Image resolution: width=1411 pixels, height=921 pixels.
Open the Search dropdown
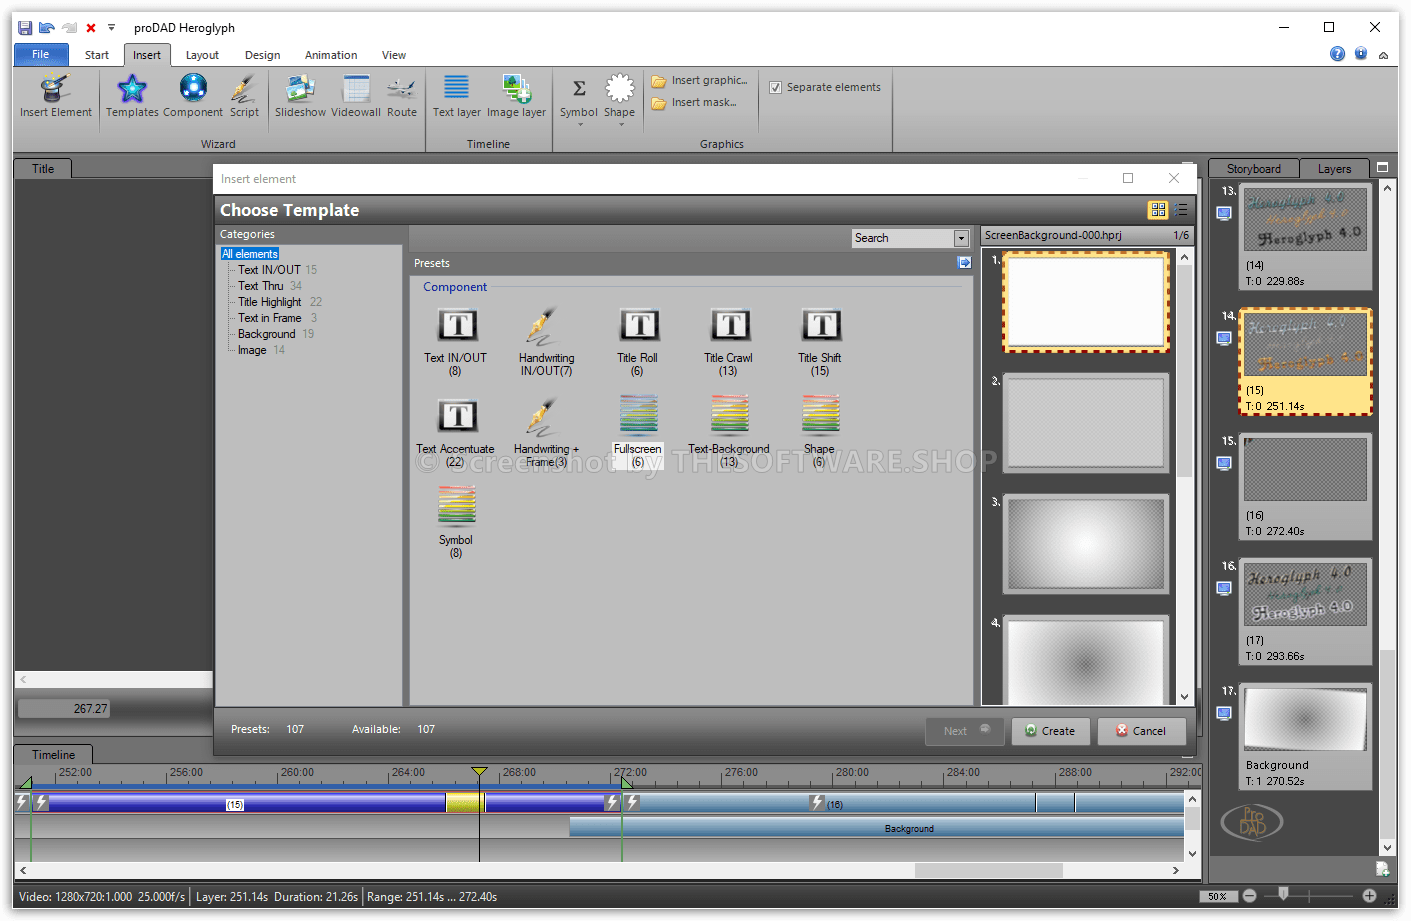(961, 238)
